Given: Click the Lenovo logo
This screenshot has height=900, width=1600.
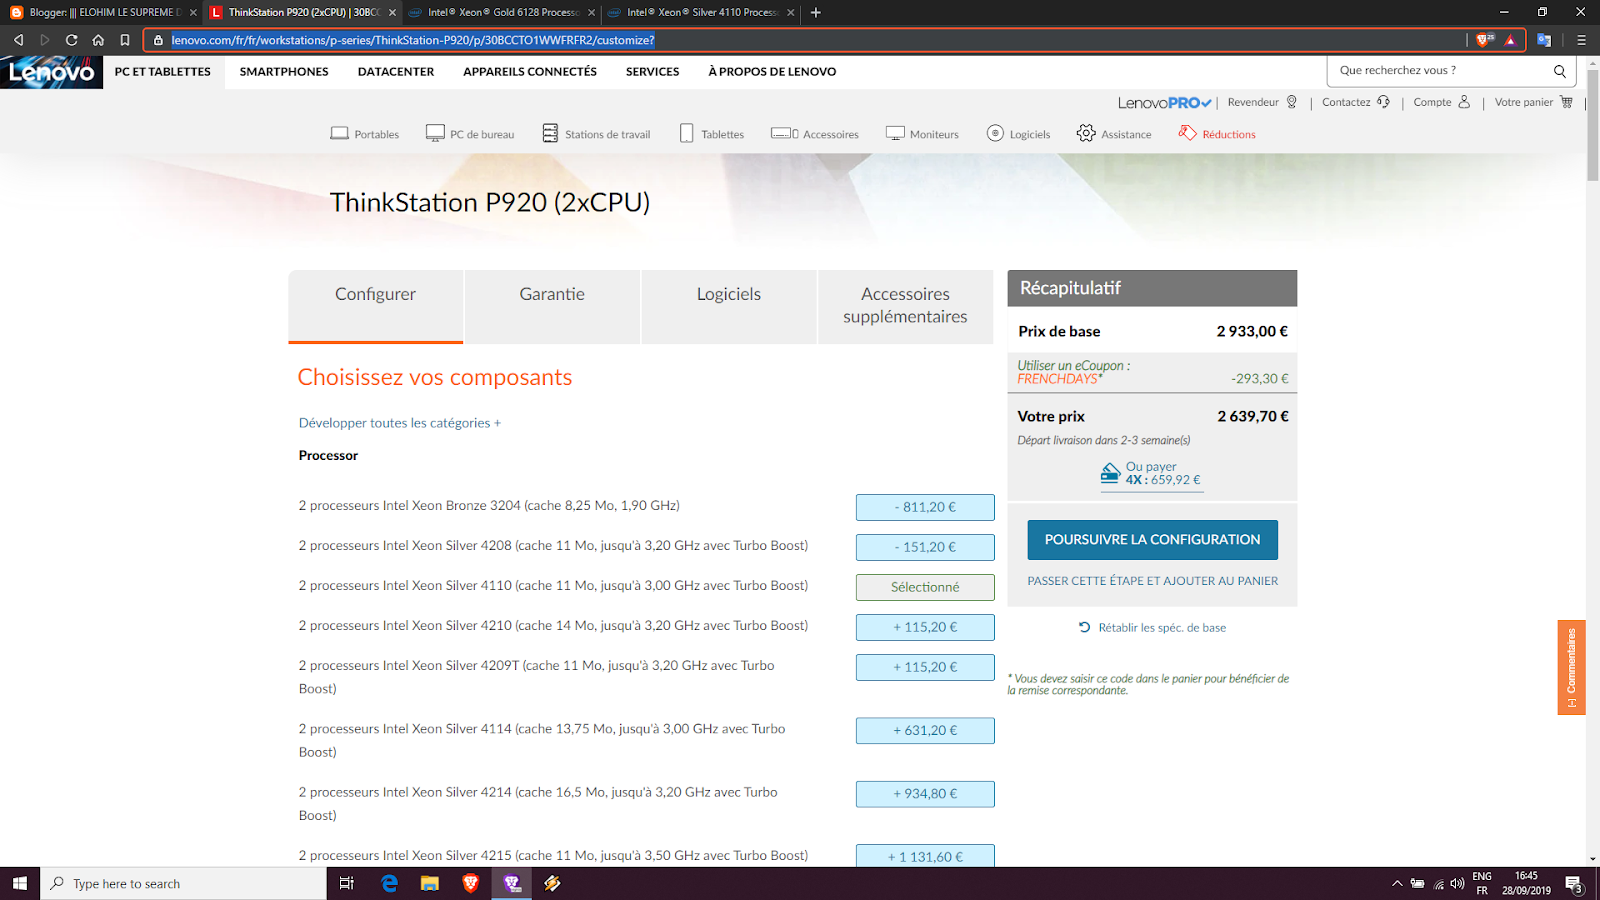Looking at the screenshot, I should click(x=51, y=72).
